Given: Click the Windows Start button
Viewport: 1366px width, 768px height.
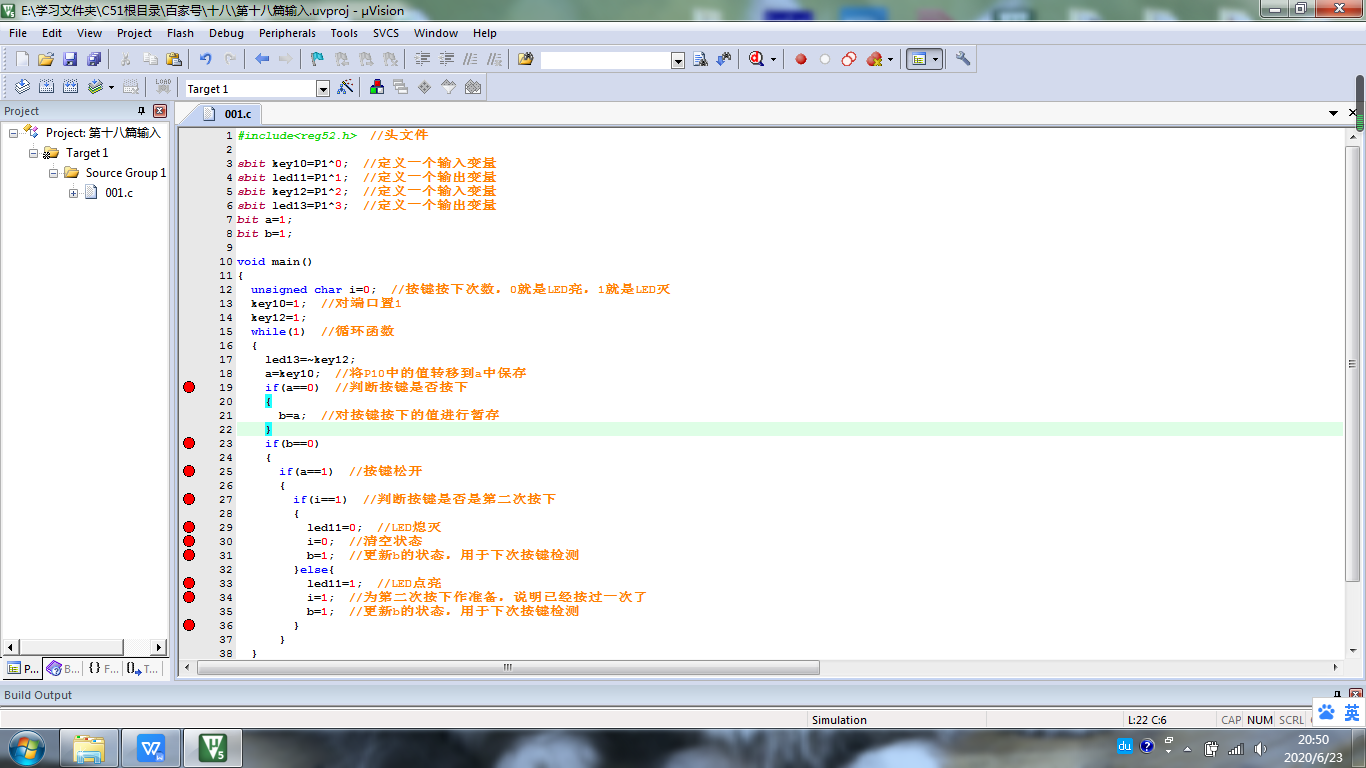Looking at the screenshot, I should point(26,747).
